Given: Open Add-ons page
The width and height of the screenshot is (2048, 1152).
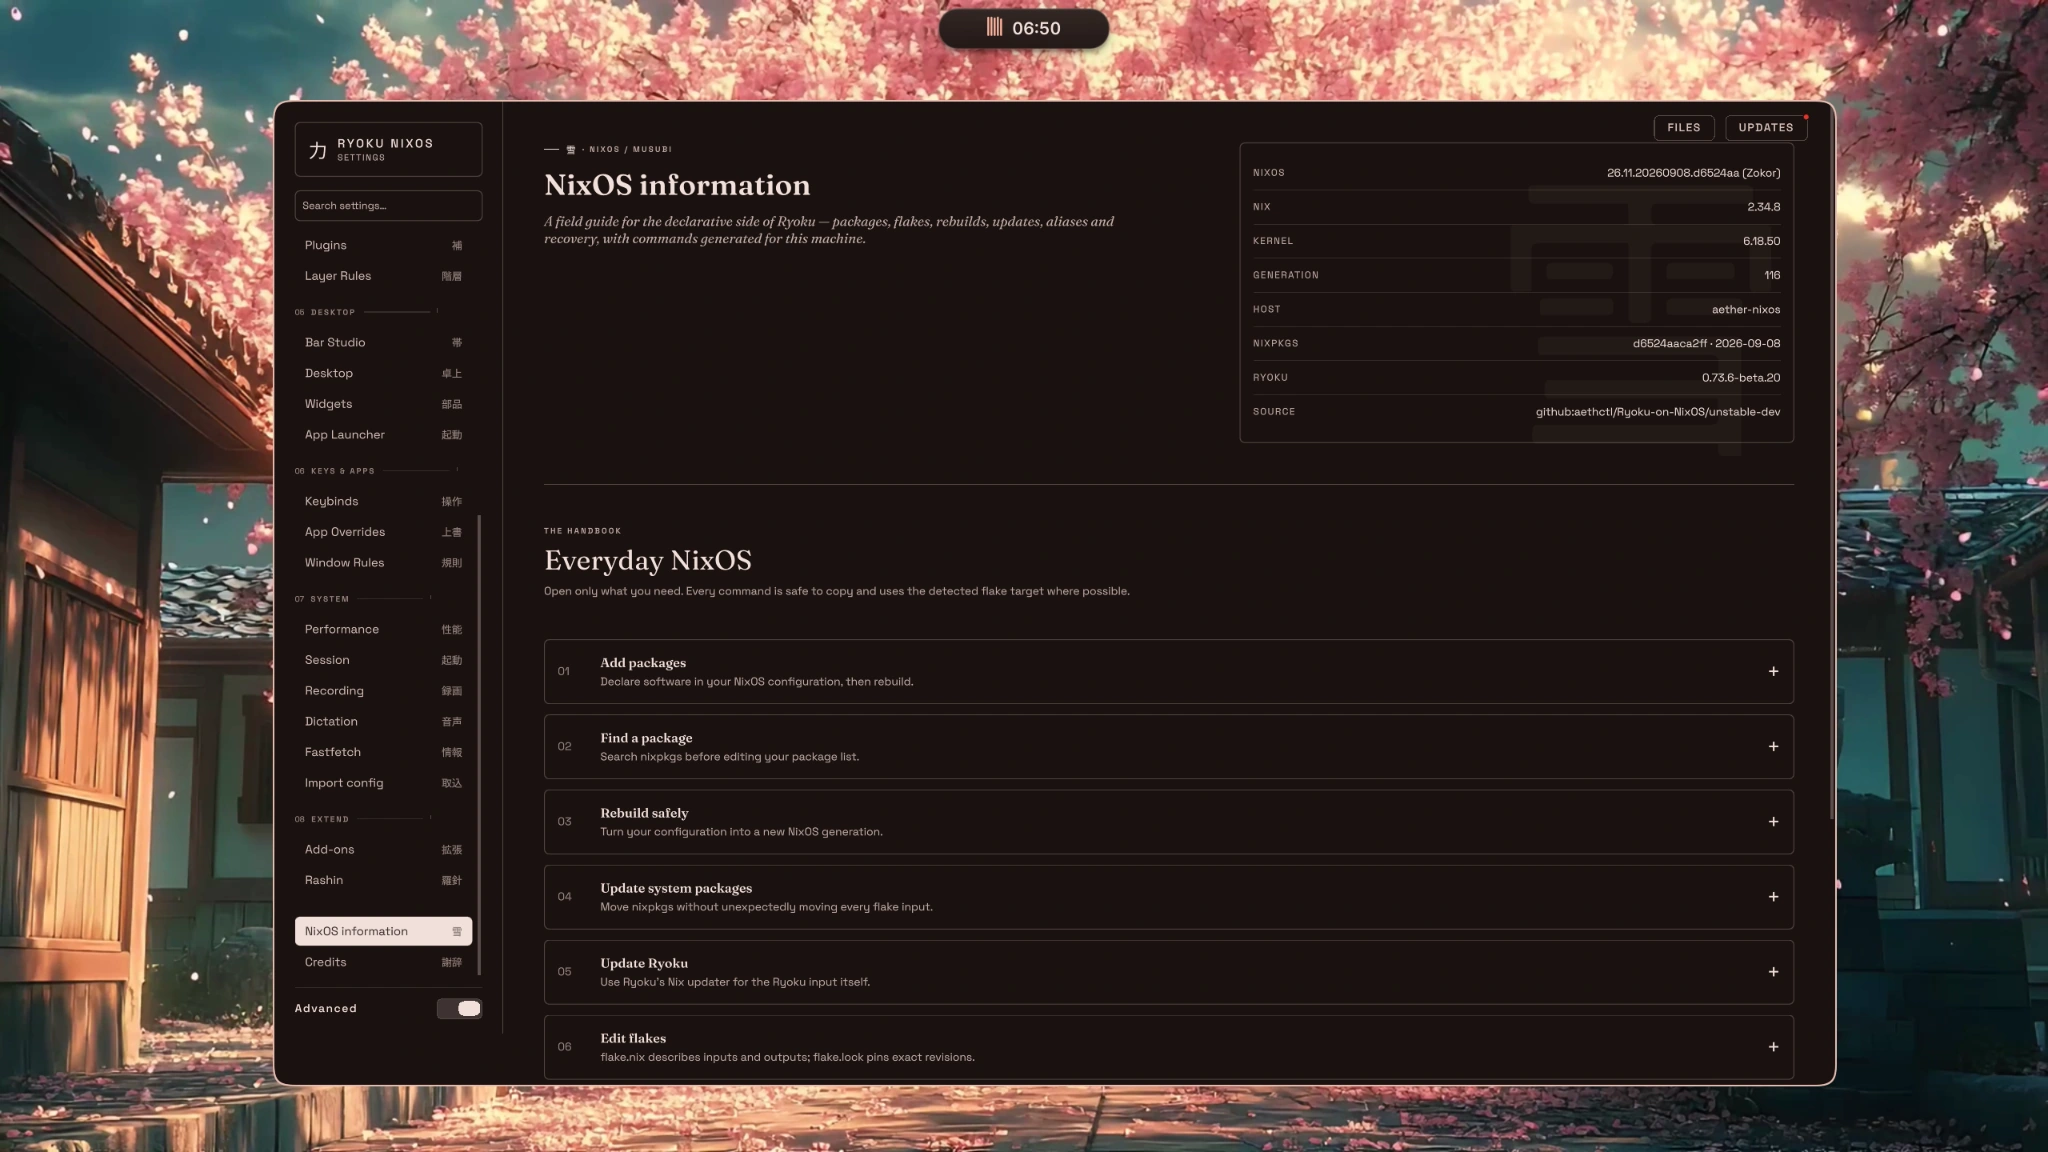Looking at the screenshot, I should click(x=383, y=849).
